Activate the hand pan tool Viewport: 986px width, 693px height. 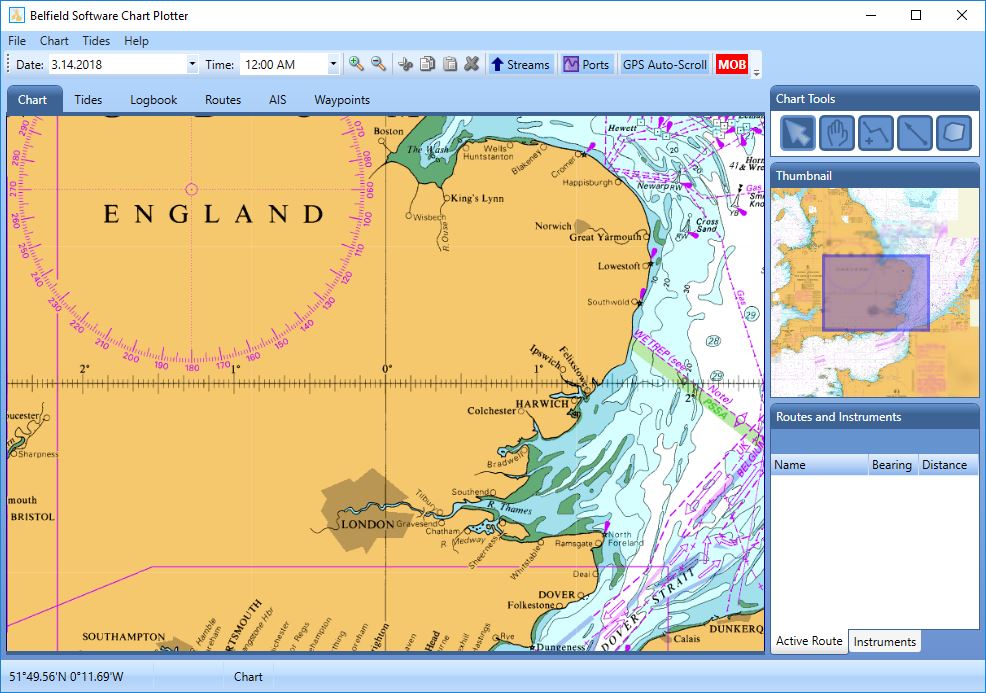coord(837,133)
